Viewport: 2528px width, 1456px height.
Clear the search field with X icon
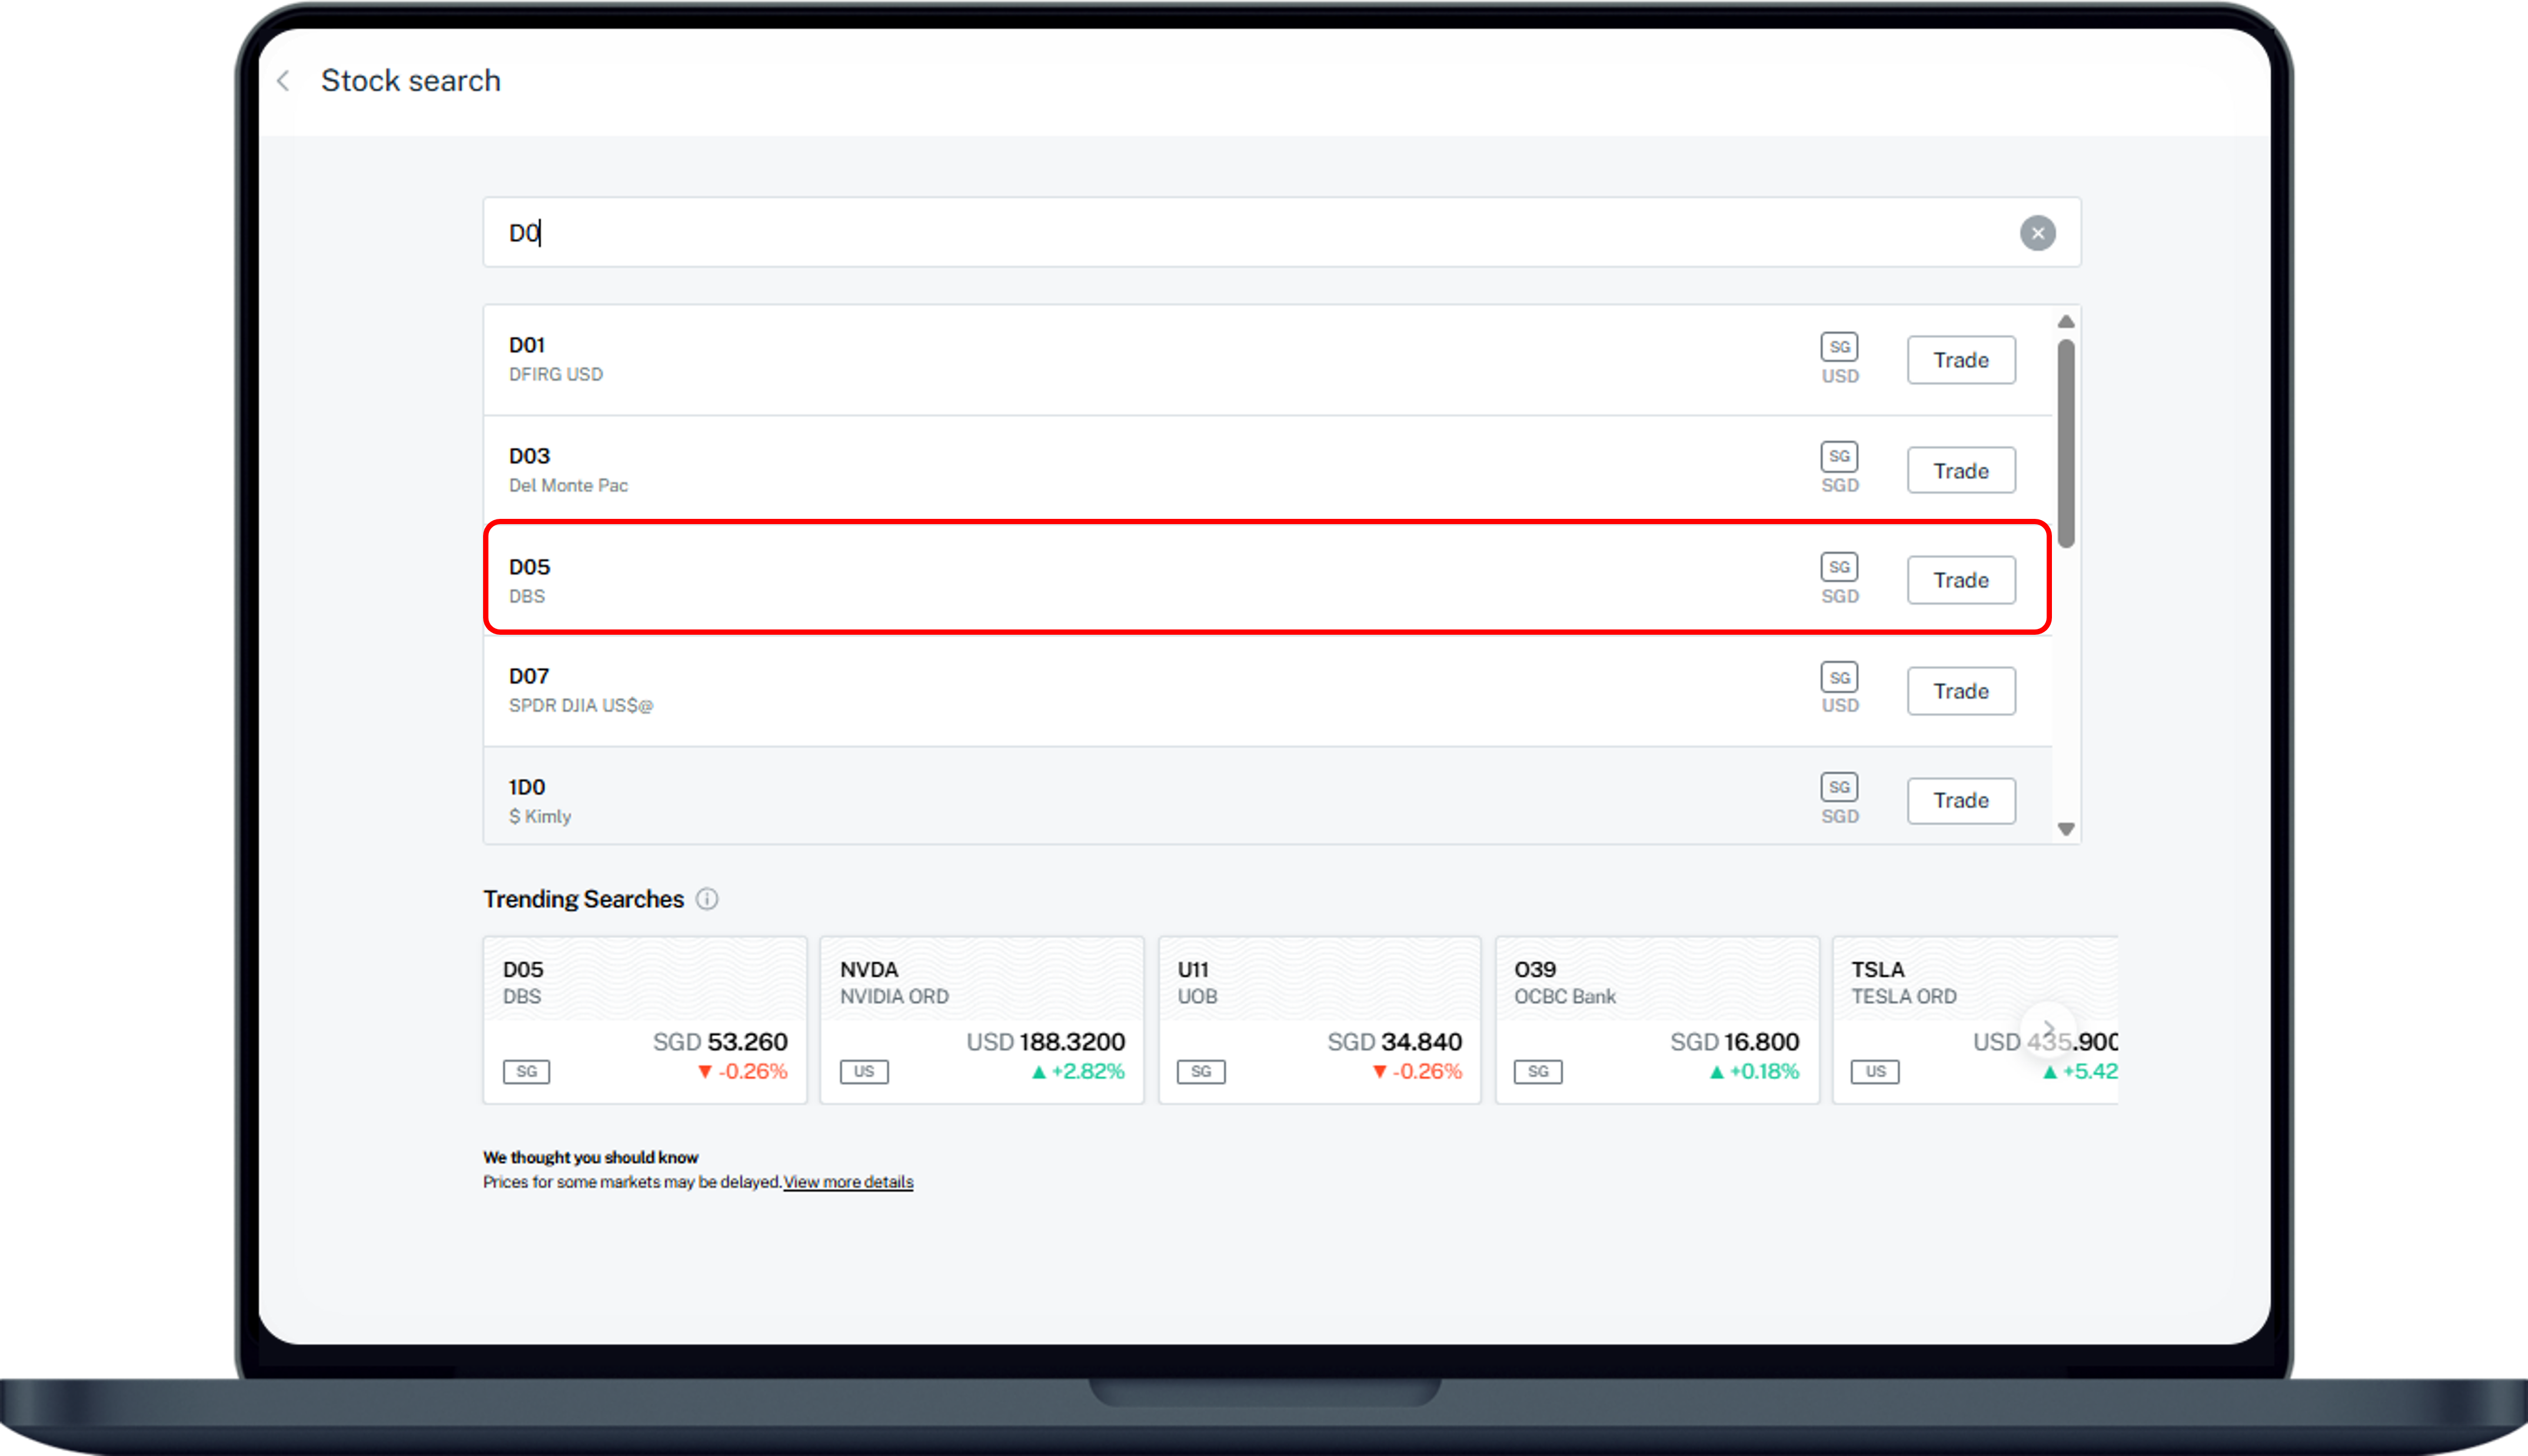[2037, 233]
